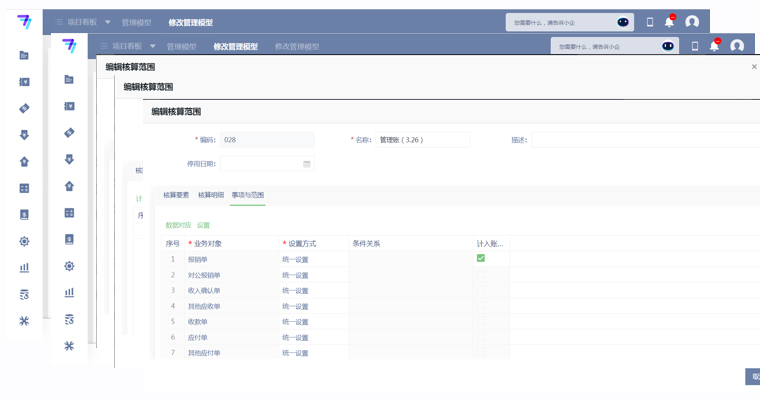Open gear settings icon in the inner sidebar
760x400 pixels.
click(x=69, y=266)
